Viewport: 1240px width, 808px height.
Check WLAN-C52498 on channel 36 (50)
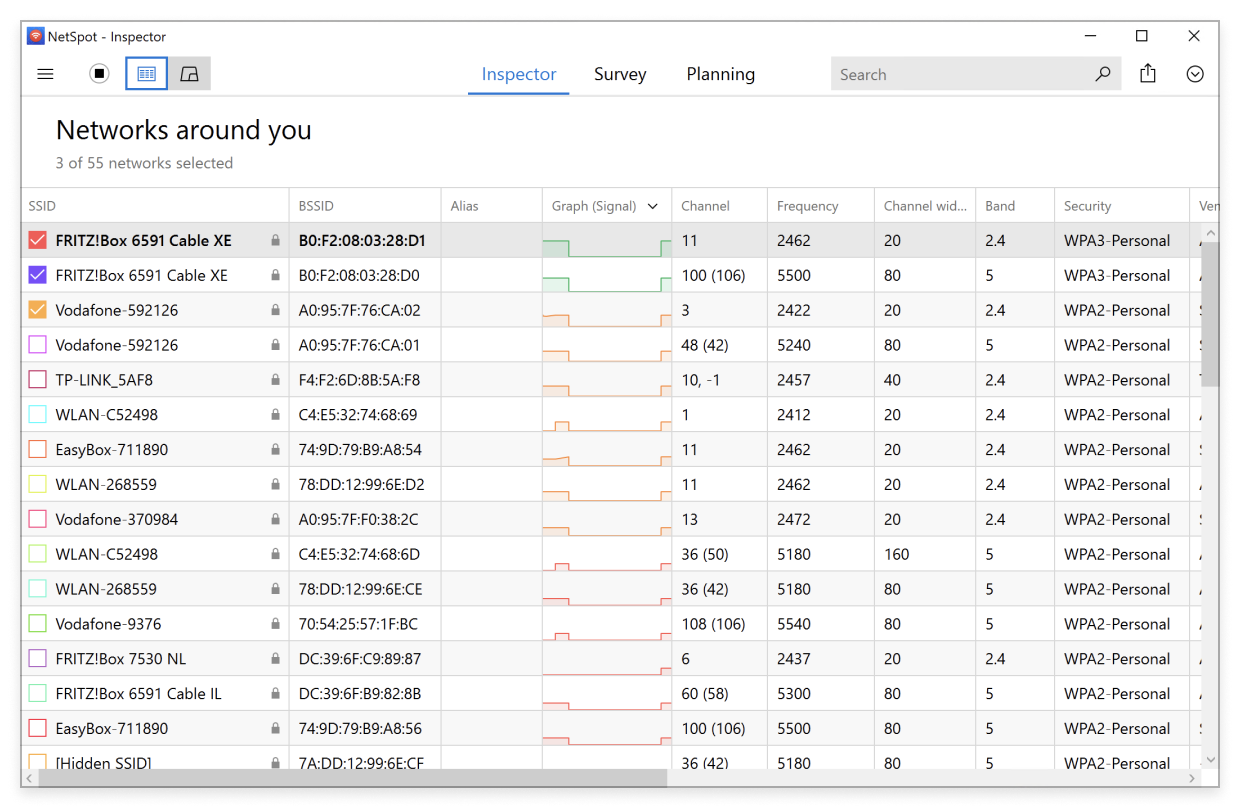38,554
